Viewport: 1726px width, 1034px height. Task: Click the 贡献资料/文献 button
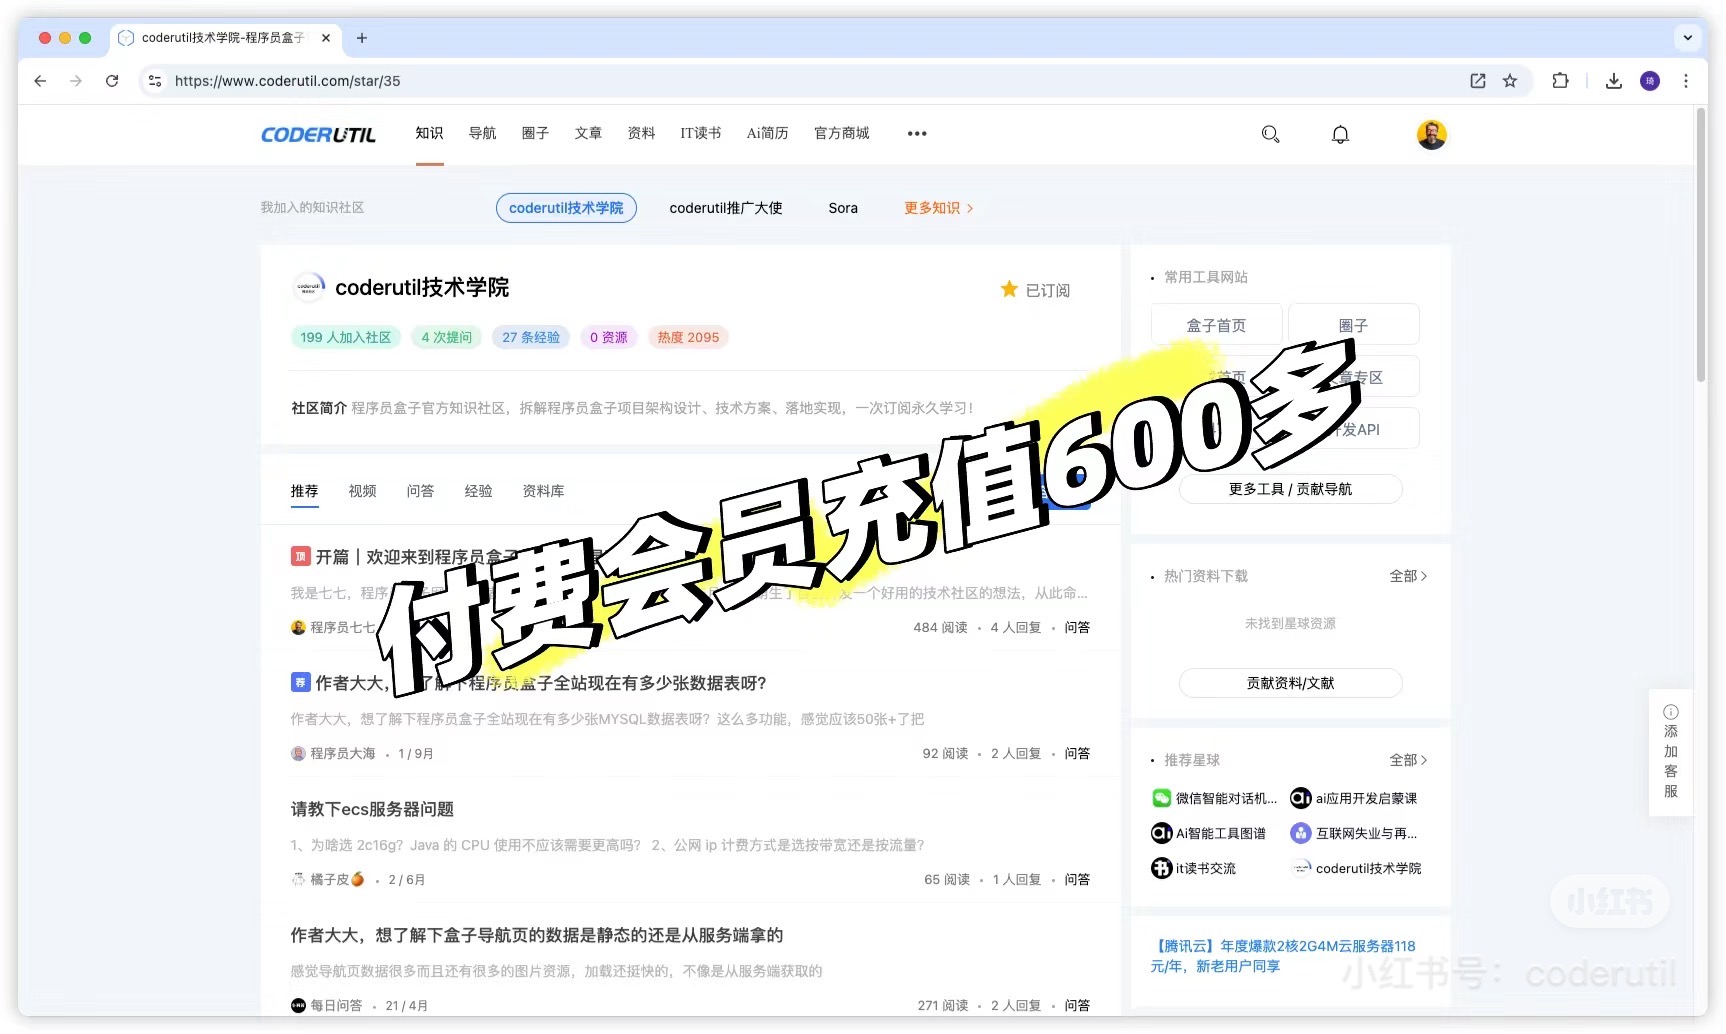[1290, 683]
